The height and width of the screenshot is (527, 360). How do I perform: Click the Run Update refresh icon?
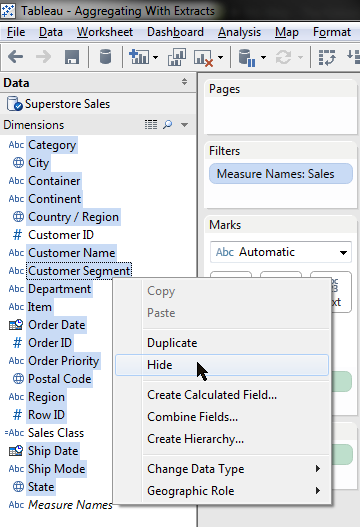(x=283, y=57)
